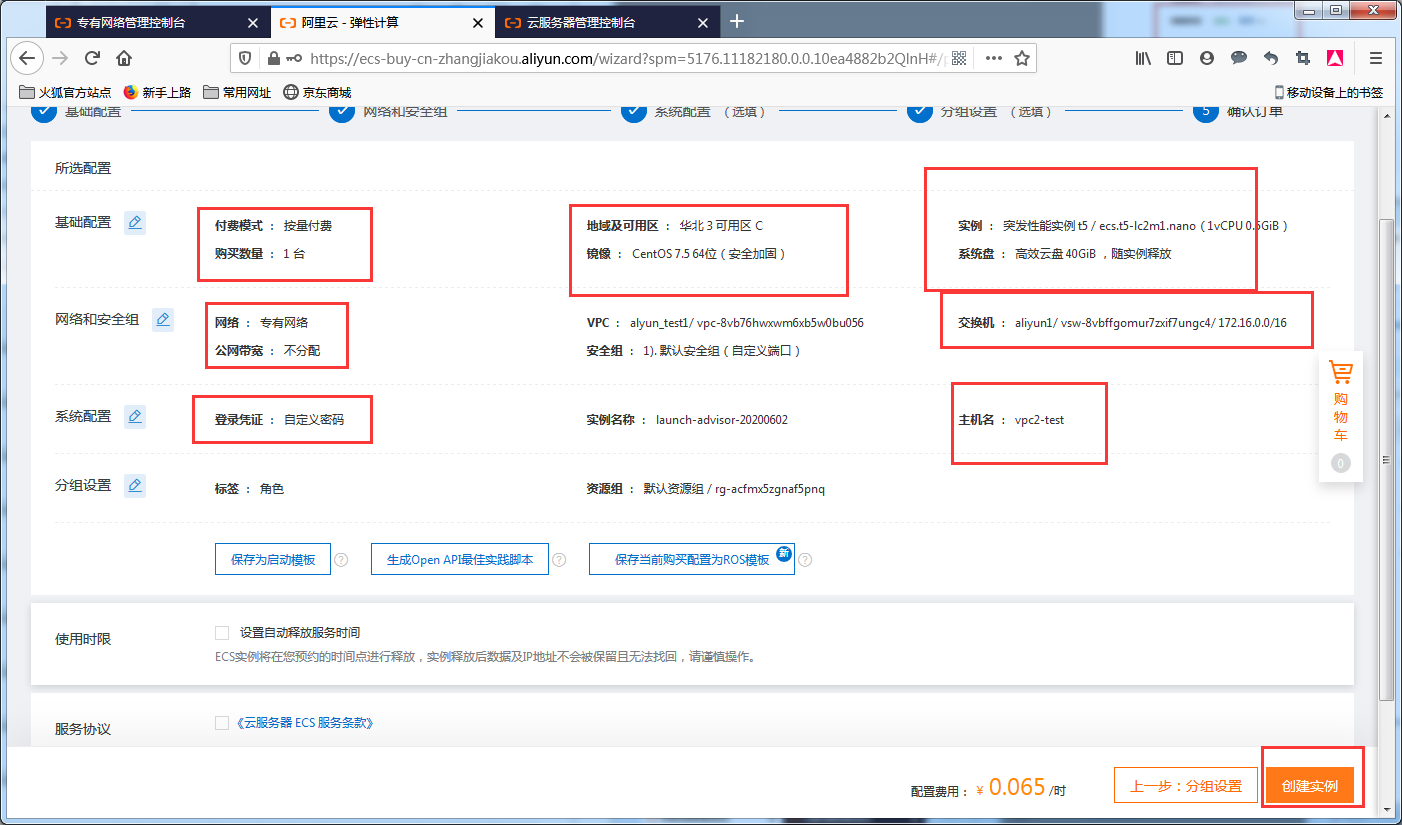Go back with 上一步：分组设置 button
Image resolution: width=1402 pixels, height=825 pixels.
[1185, 786]
